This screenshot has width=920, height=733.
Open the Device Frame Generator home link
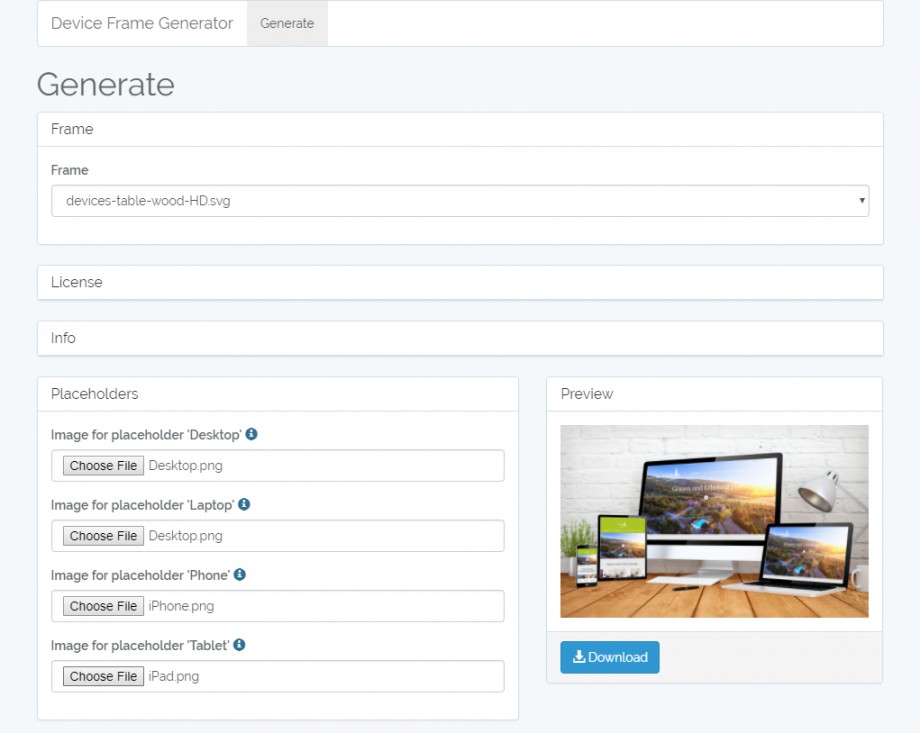pyautogui.click(x=142, y=23)
